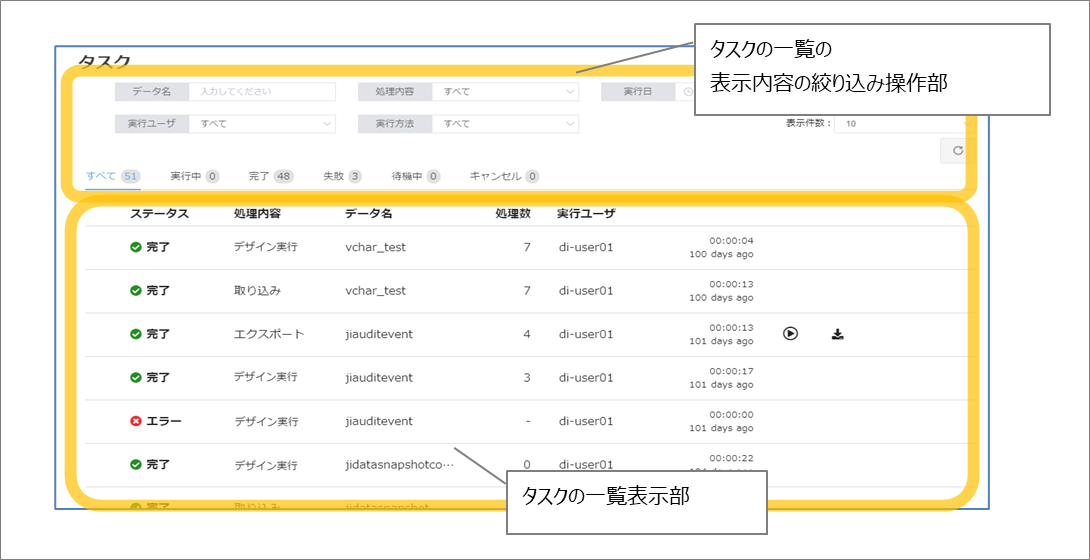The image size is (1090, 560).
Task: Click the エラー status text
Action: pos(164,421)
